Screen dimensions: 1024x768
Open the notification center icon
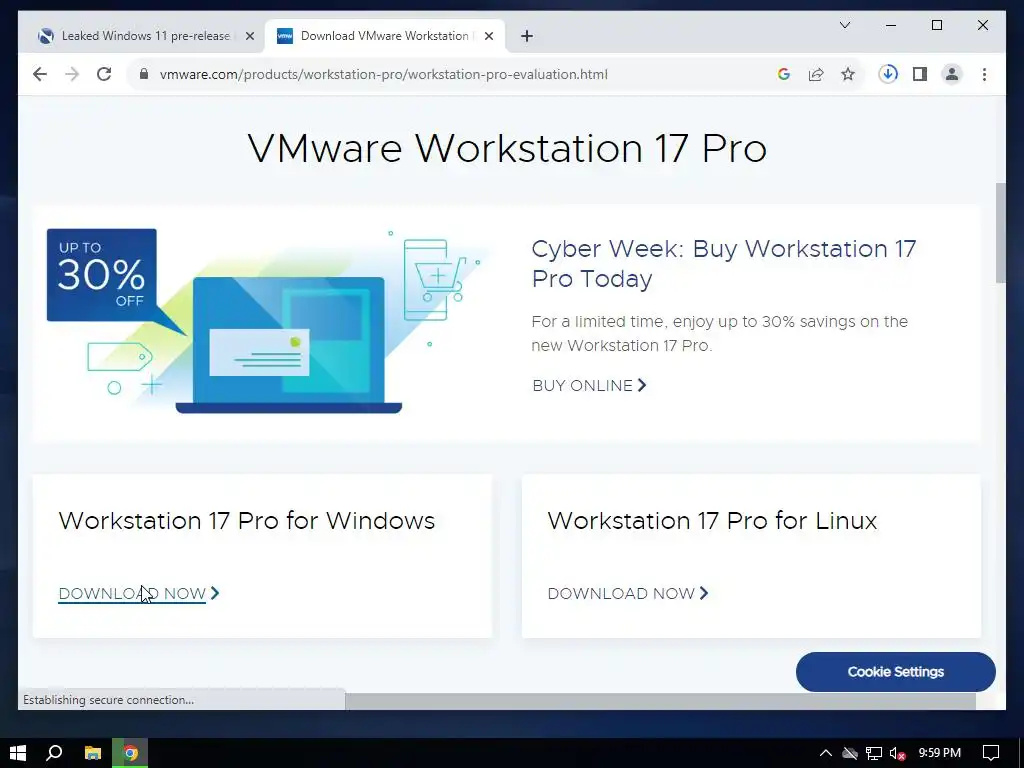pos(991,753)
